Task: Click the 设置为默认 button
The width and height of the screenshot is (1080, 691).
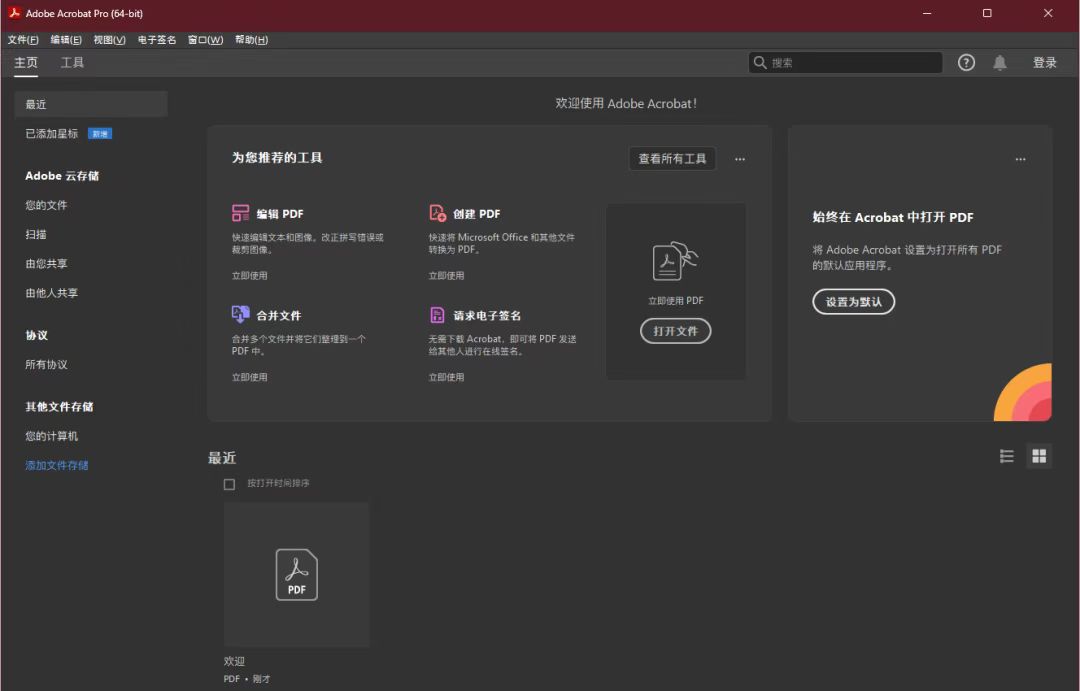Action: (x=853, y=302)
